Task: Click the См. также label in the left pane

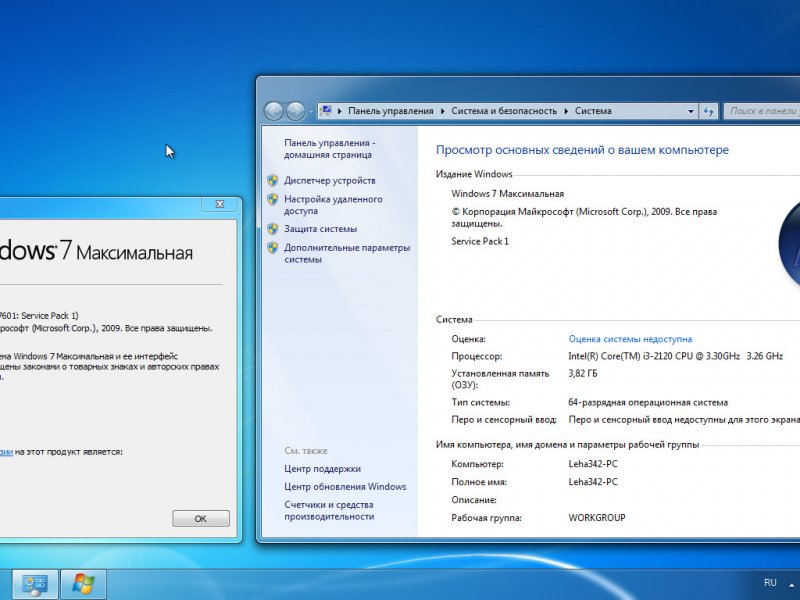Action: click(x=306, y=451)
